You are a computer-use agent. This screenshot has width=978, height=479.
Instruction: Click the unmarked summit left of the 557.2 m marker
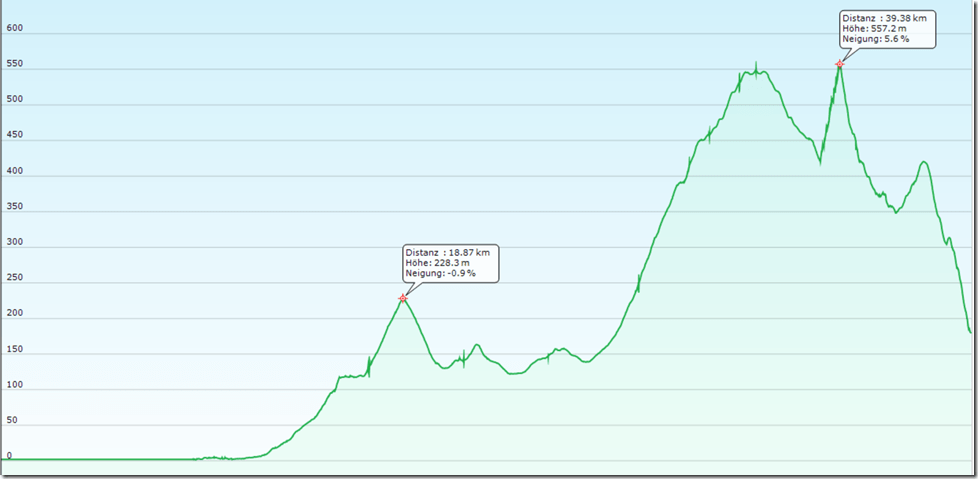756,70
